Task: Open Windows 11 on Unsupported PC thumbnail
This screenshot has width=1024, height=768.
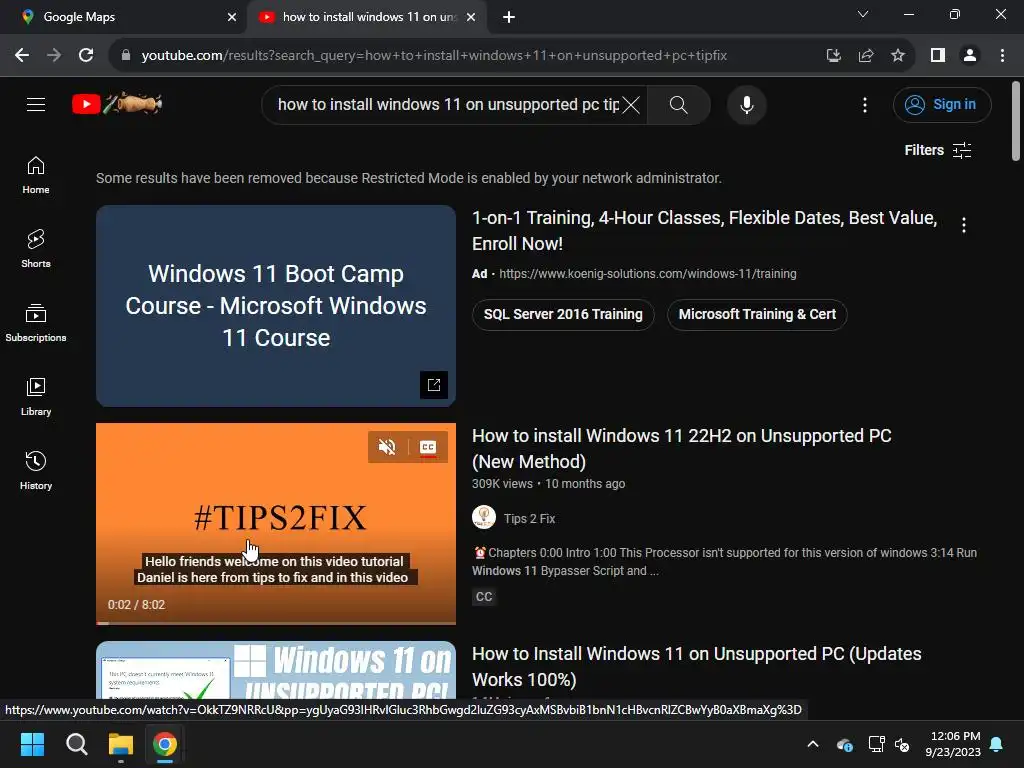Action: [276, 670]
